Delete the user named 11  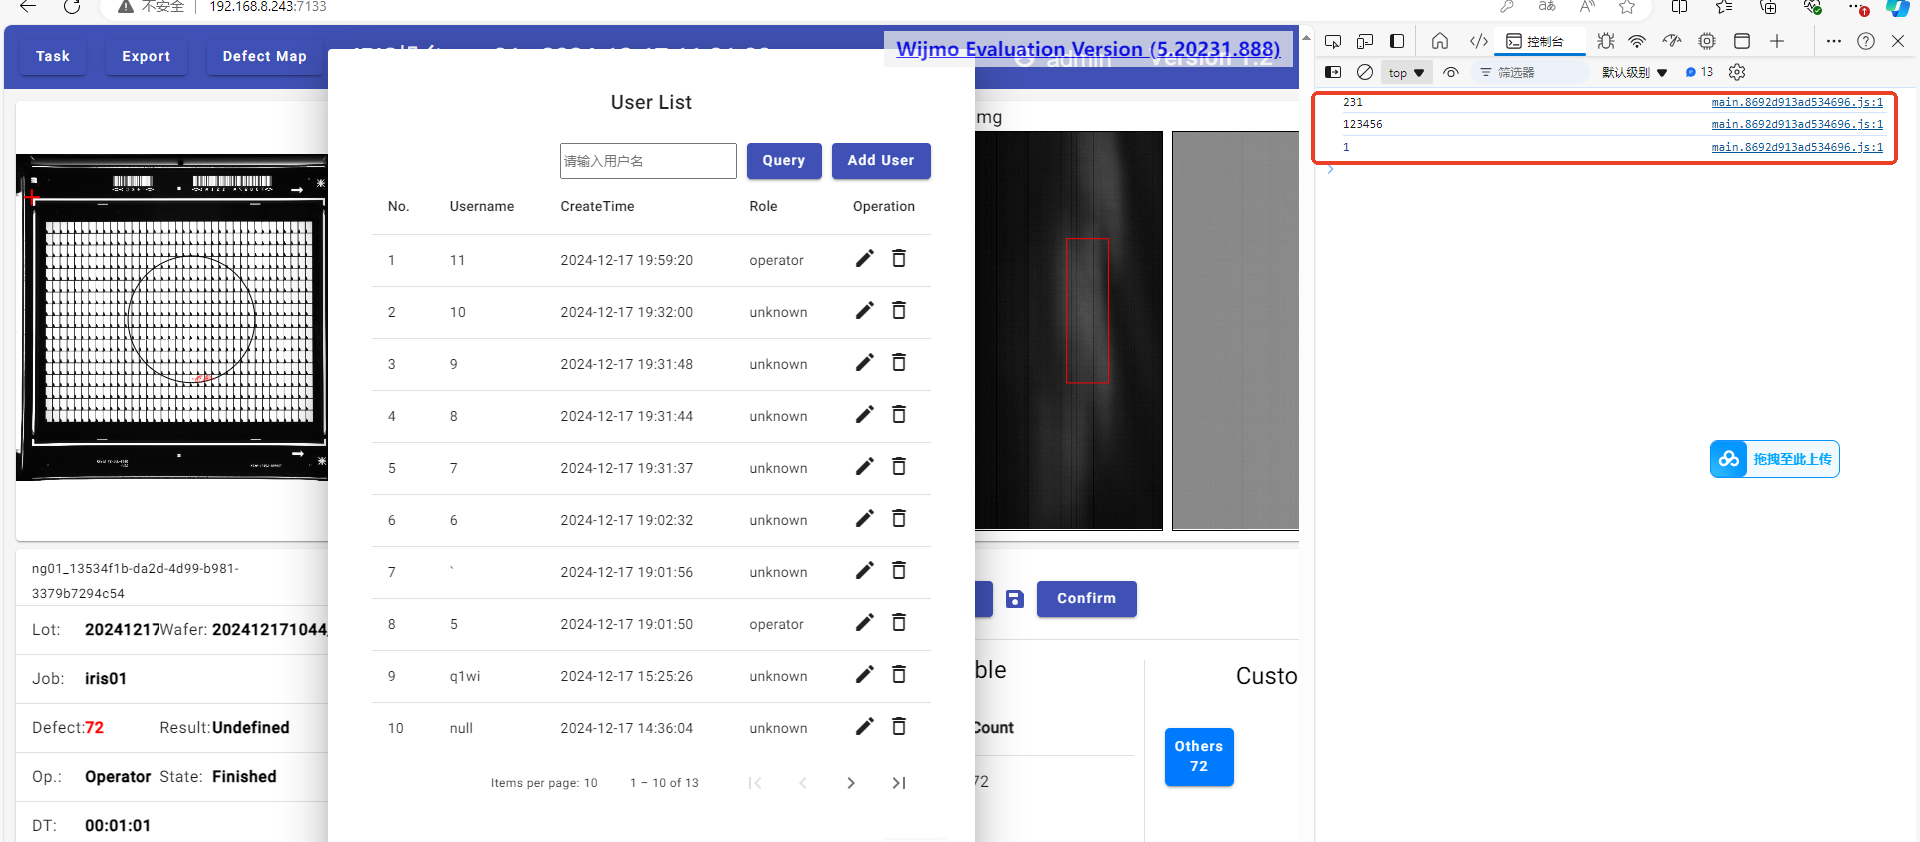click(x=899, y=259)
